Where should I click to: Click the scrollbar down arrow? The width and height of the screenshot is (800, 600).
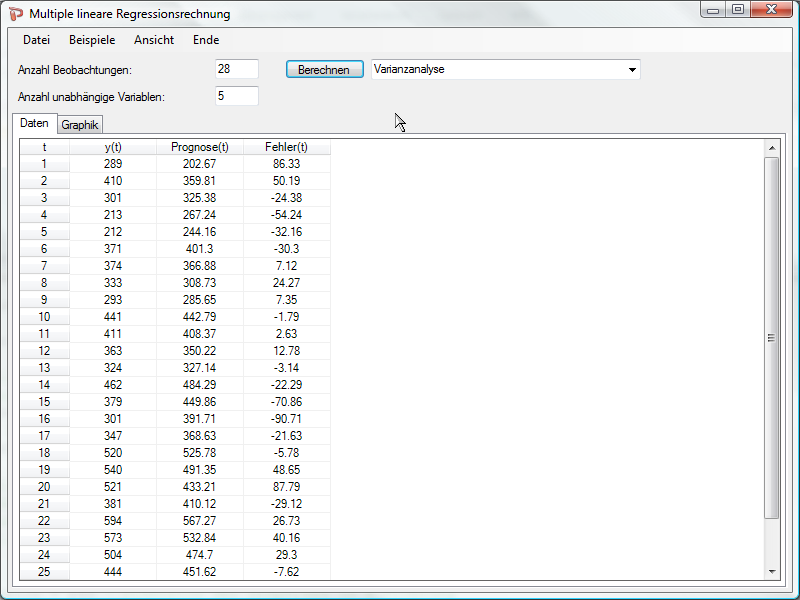point(771,571)
